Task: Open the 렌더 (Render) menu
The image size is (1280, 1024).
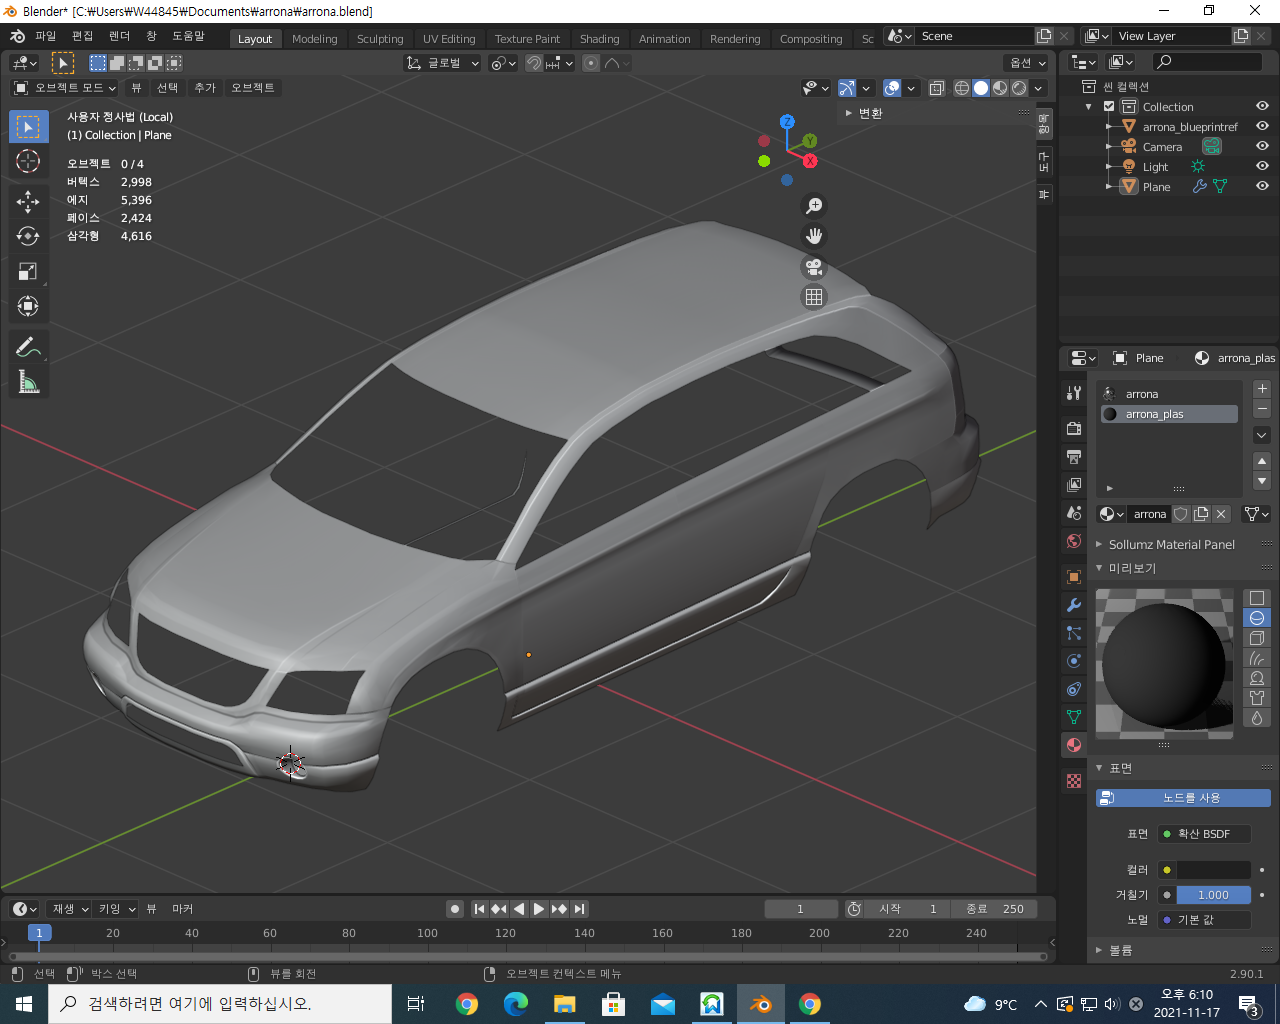Action: pos(119,36)
